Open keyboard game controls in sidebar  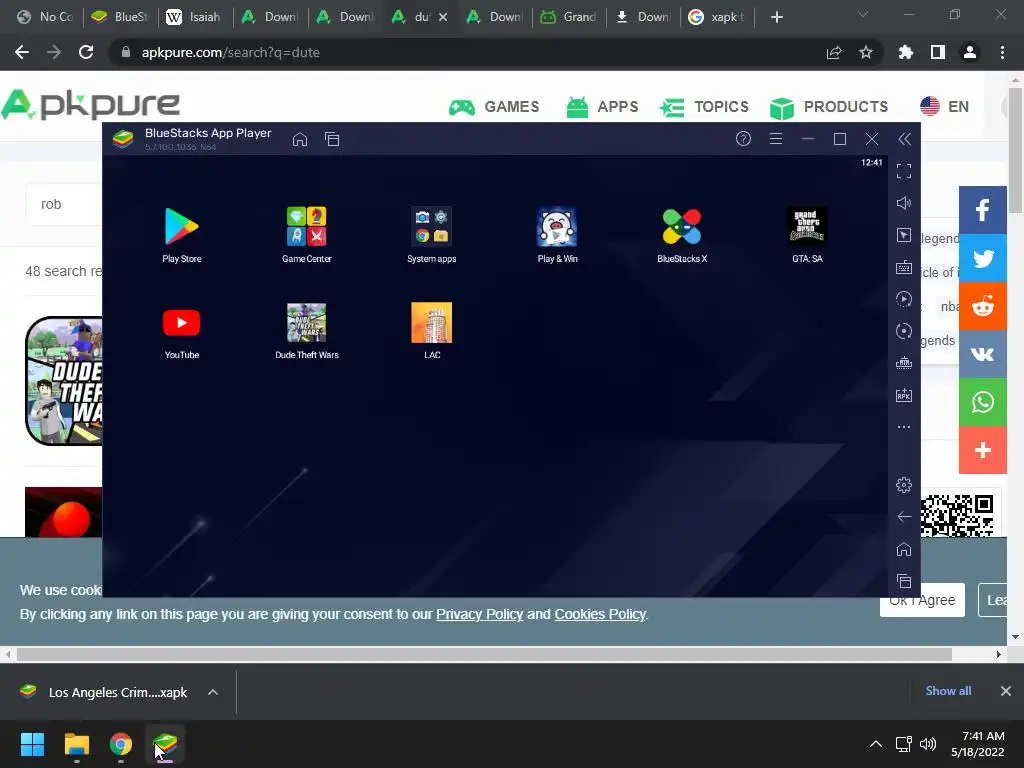click(904, 267)
